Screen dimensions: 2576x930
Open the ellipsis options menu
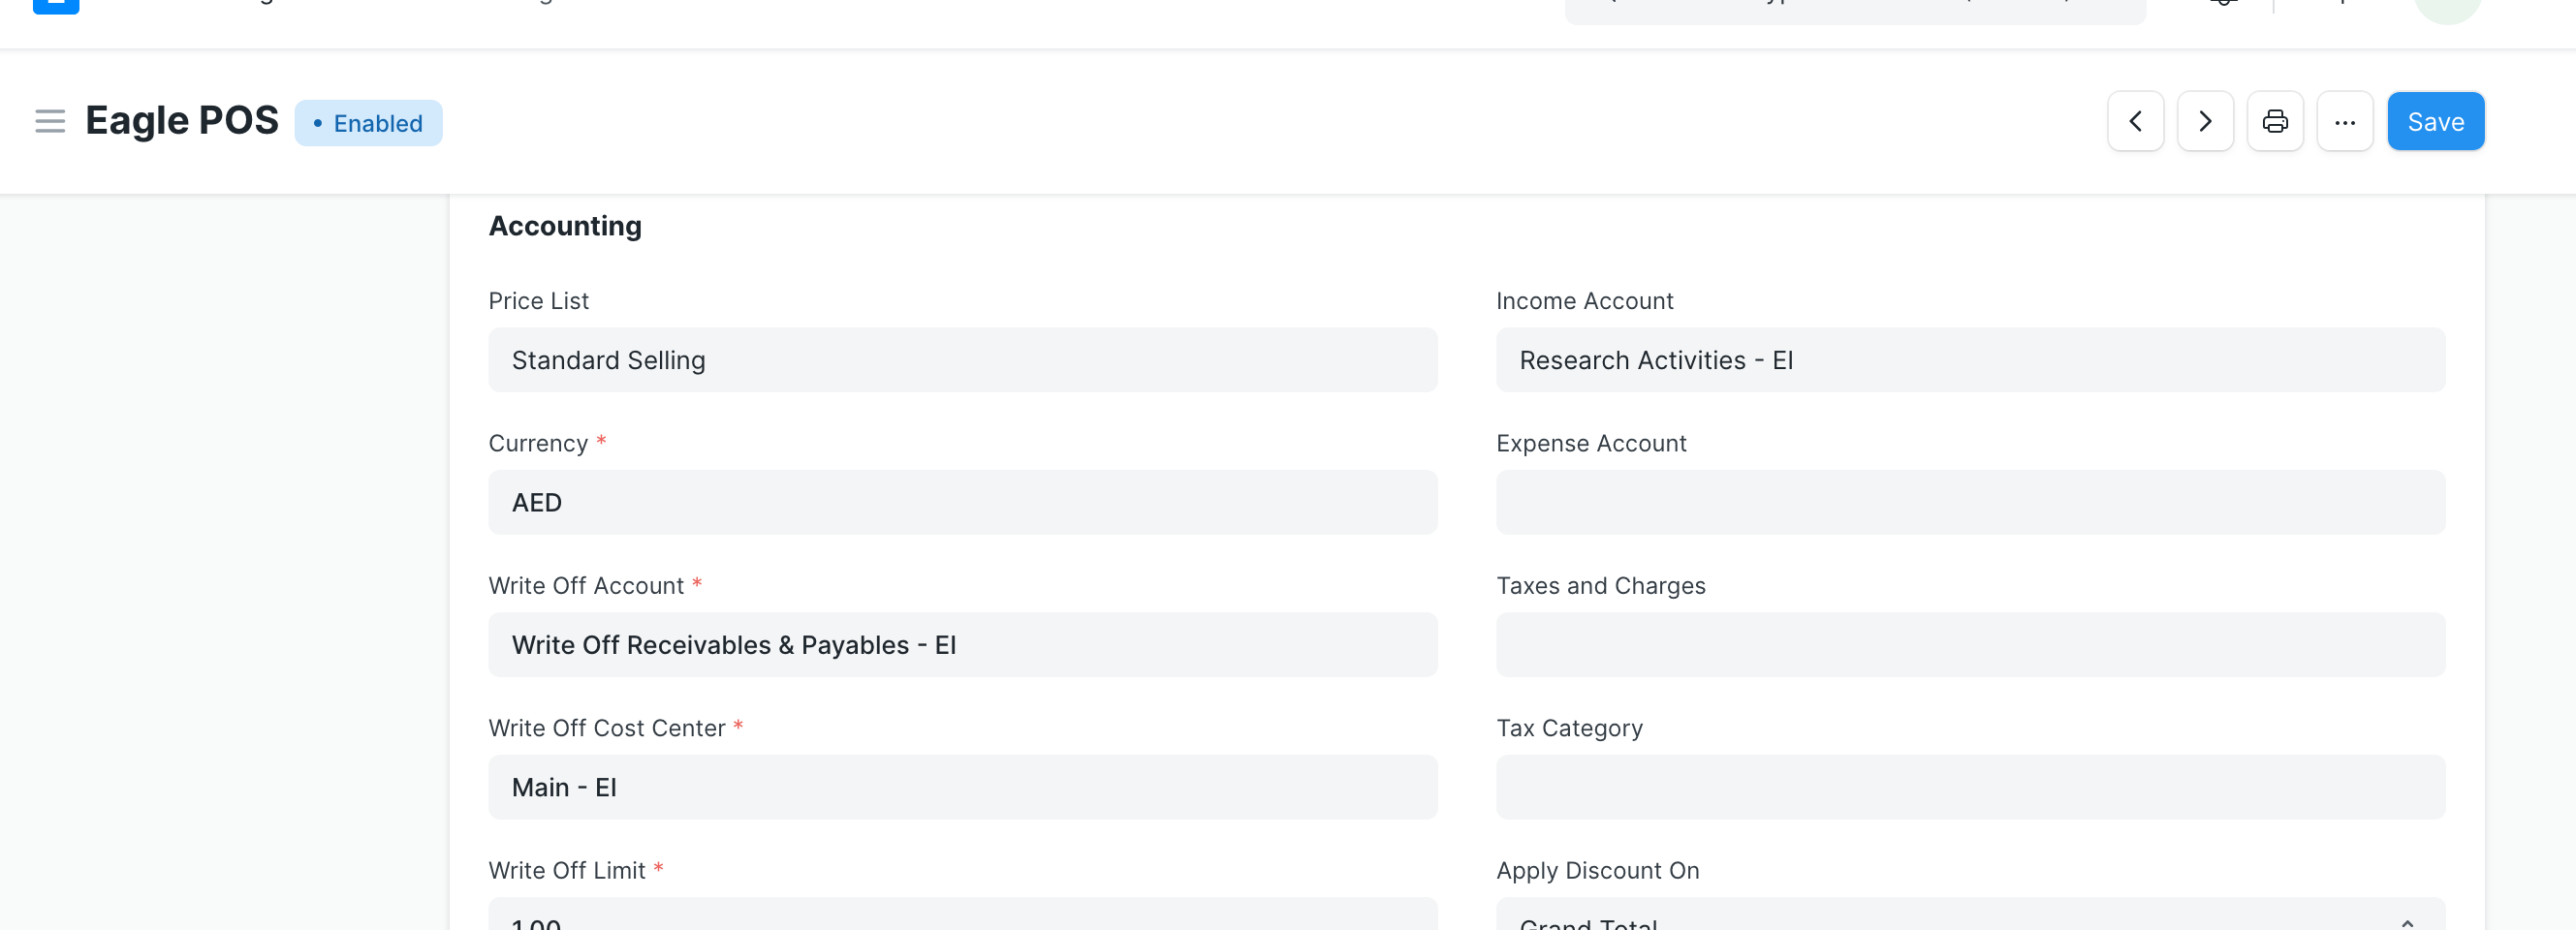pos(2345,121)
